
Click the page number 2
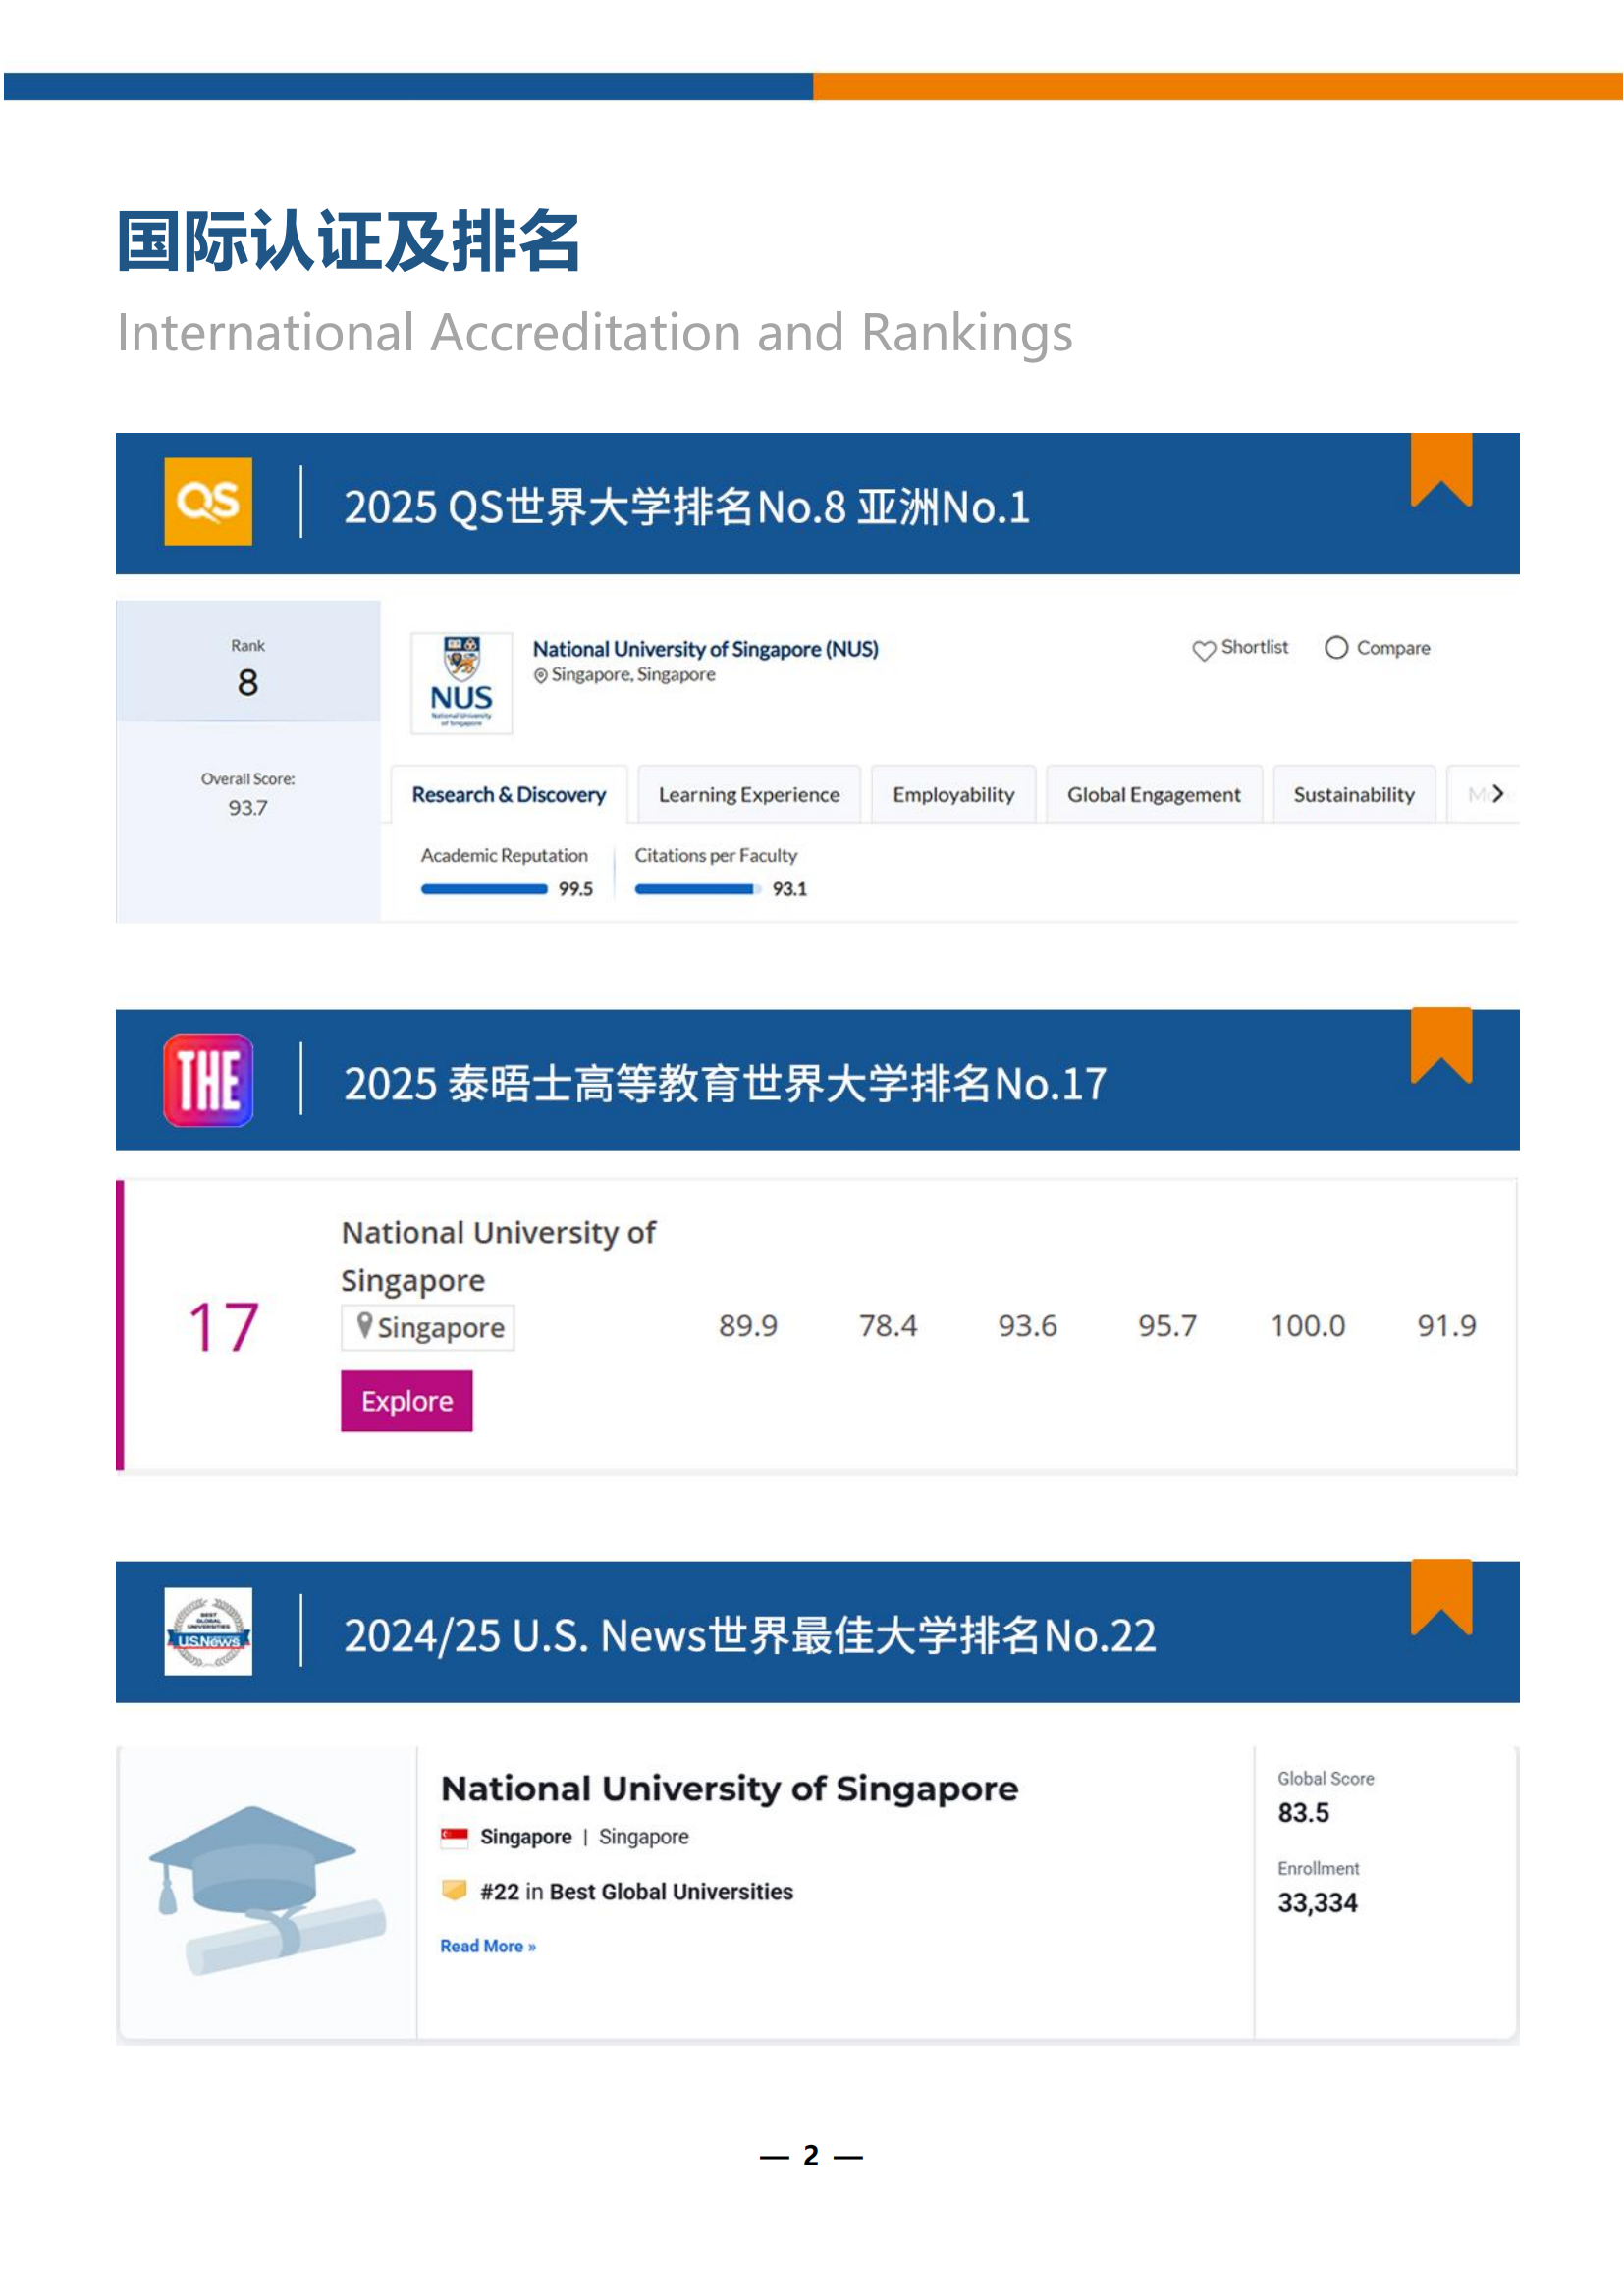coord(811,2155)
